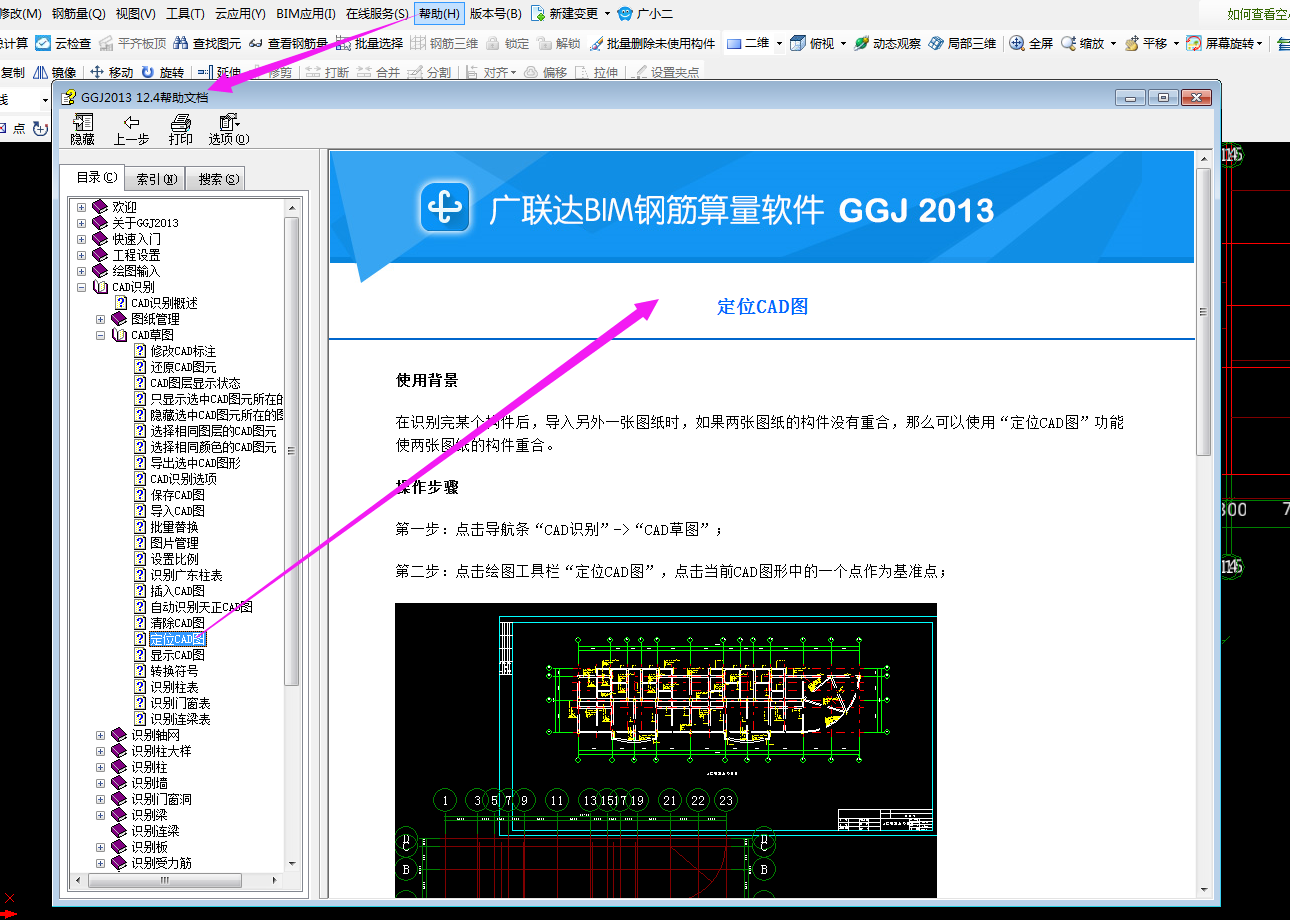
Task: Click the 云检查 toolbar icon
Action: click(43, 43)
